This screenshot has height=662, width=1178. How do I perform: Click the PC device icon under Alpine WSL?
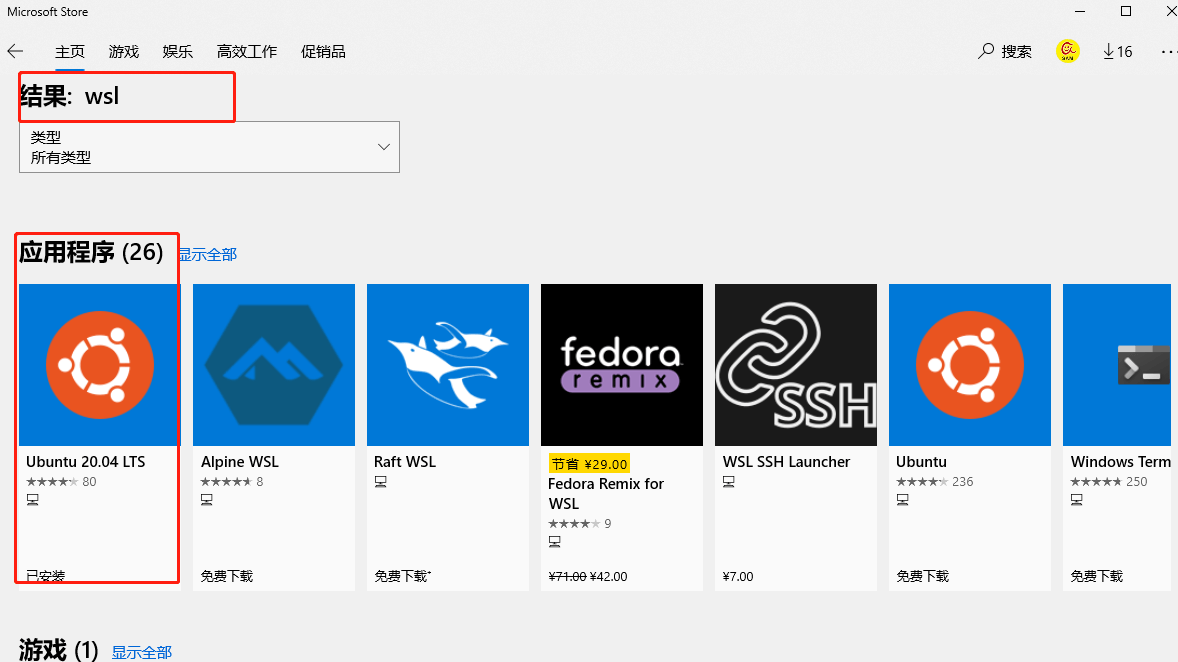(207, 500)
